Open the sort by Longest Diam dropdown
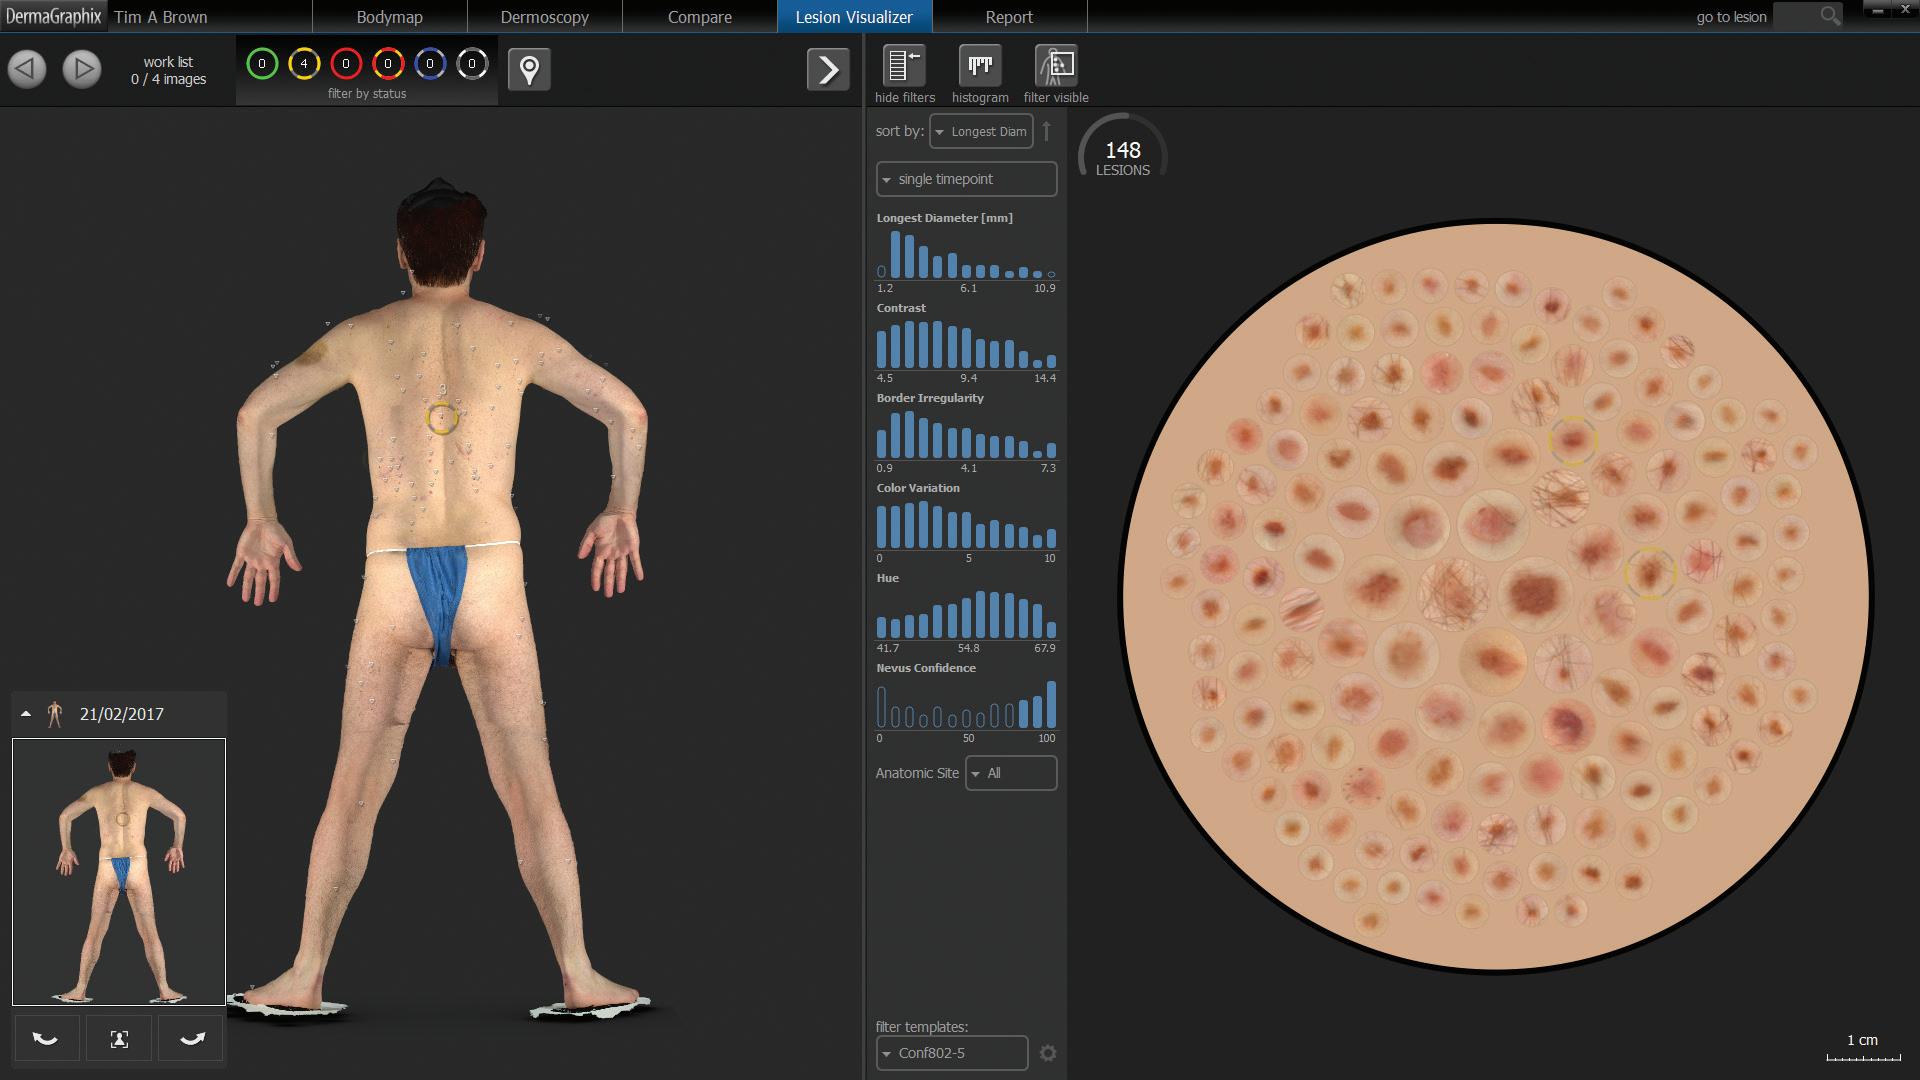The height and width of the screenshot is (1080, 1920). pos(981,131)
